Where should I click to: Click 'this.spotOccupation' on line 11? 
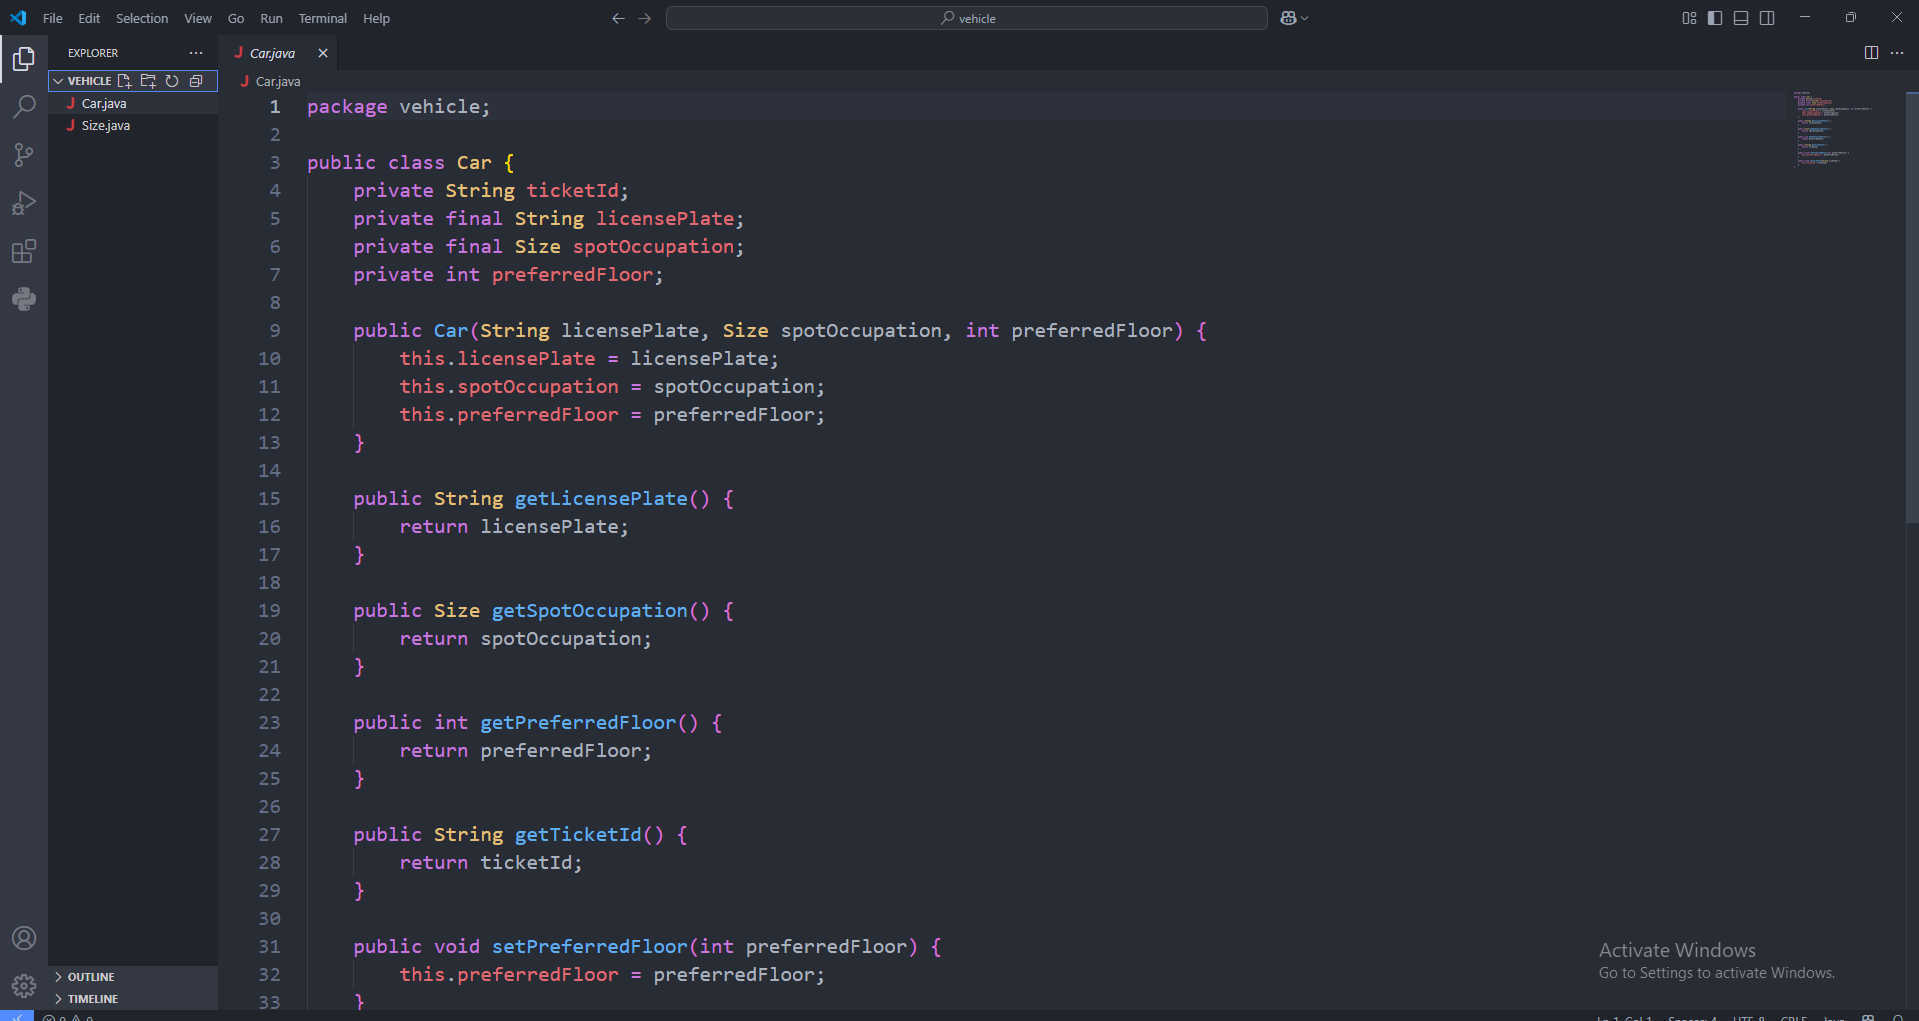point(509,387)
